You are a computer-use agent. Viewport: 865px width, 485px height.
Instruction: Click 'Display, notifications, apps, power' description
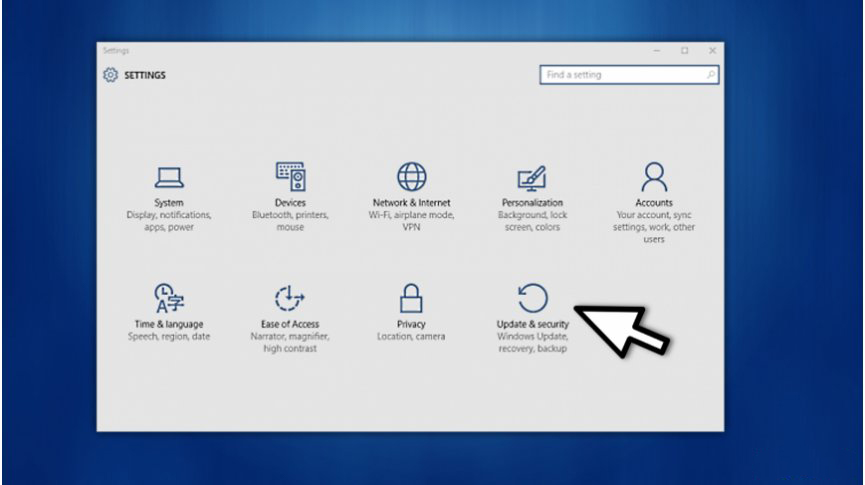(x=169, y=221)
